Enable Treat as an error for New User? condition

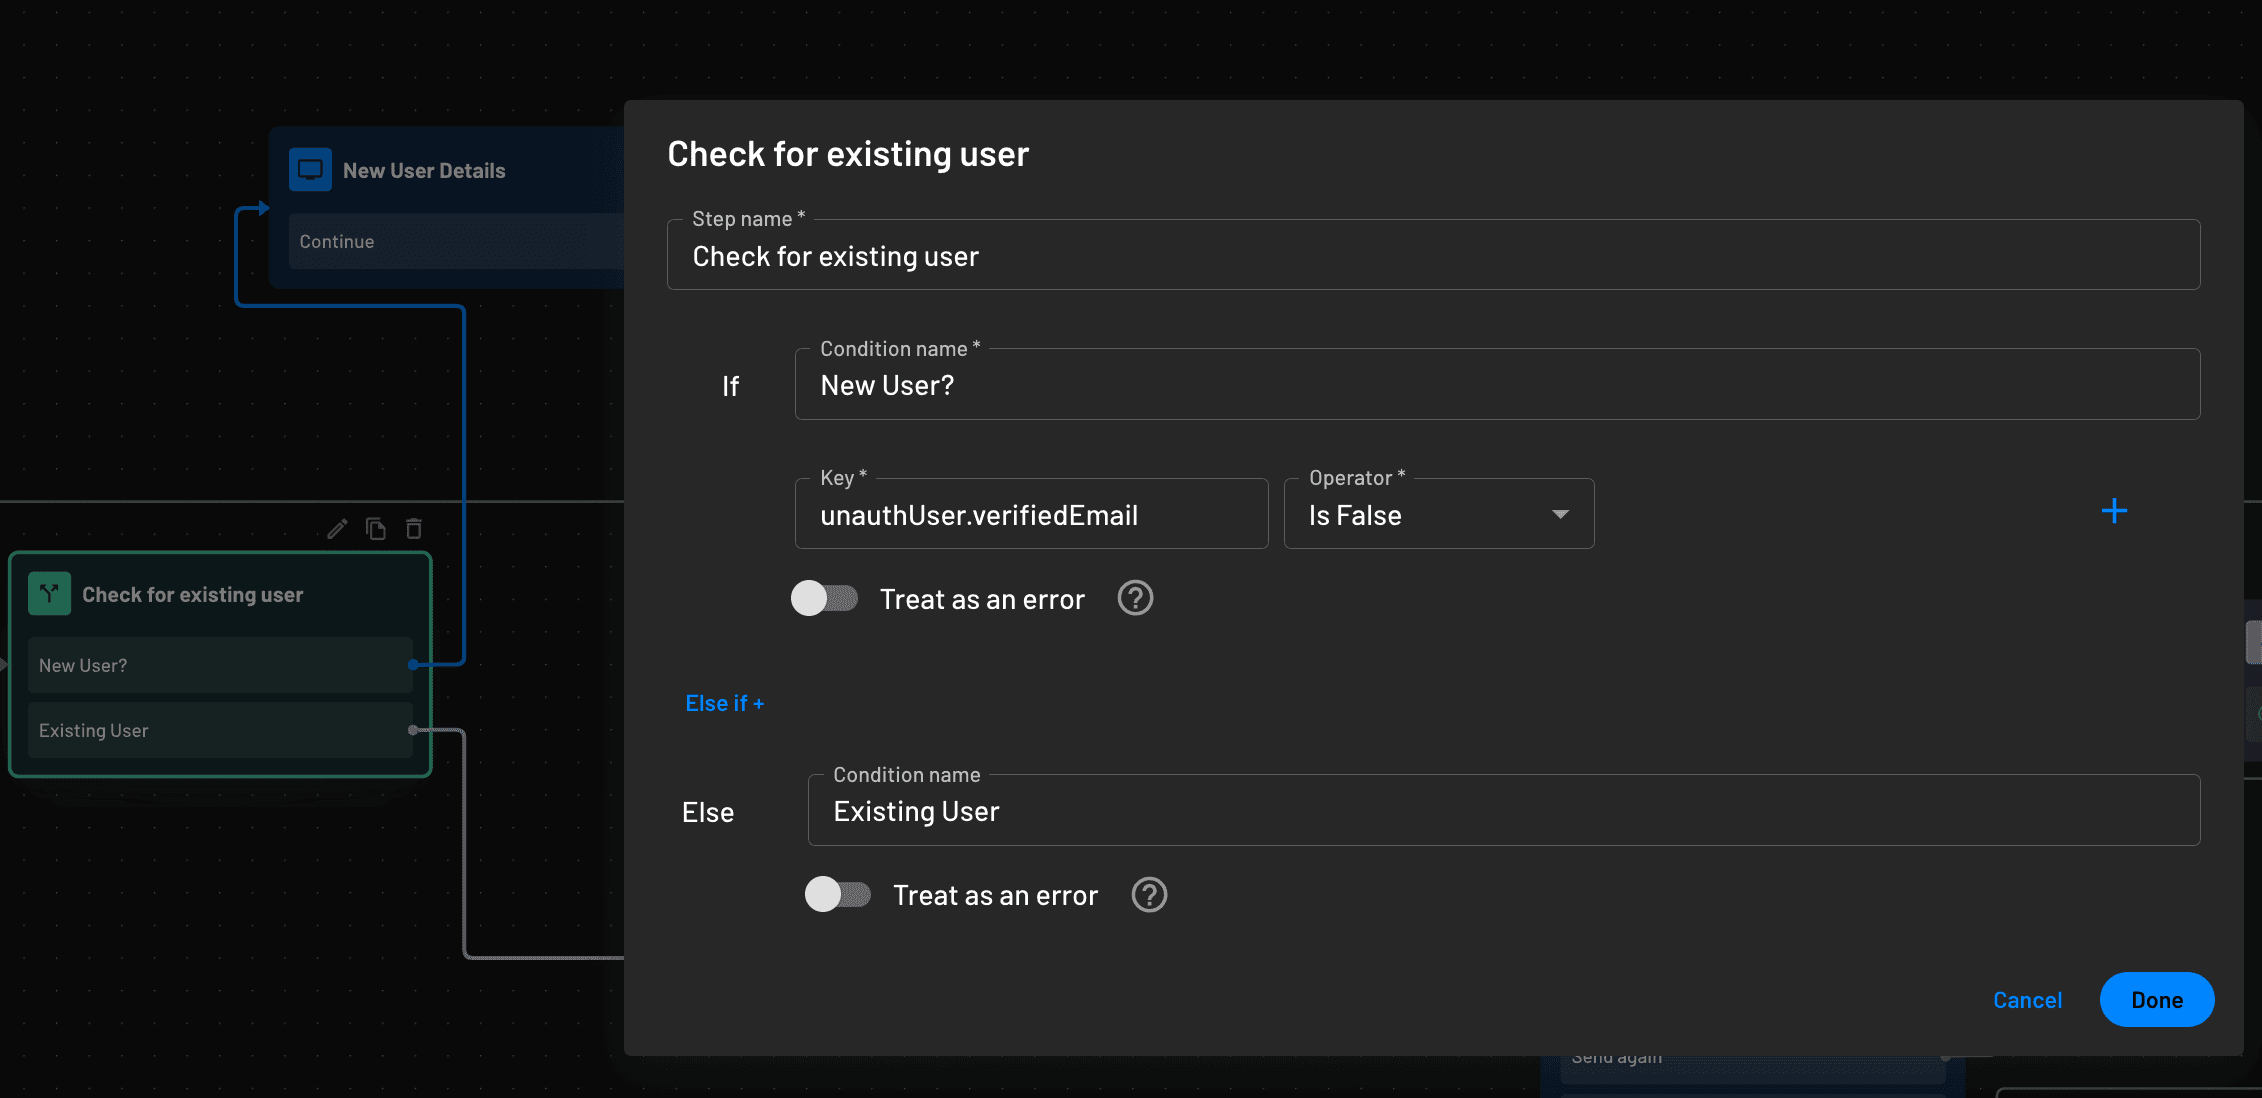824,598
